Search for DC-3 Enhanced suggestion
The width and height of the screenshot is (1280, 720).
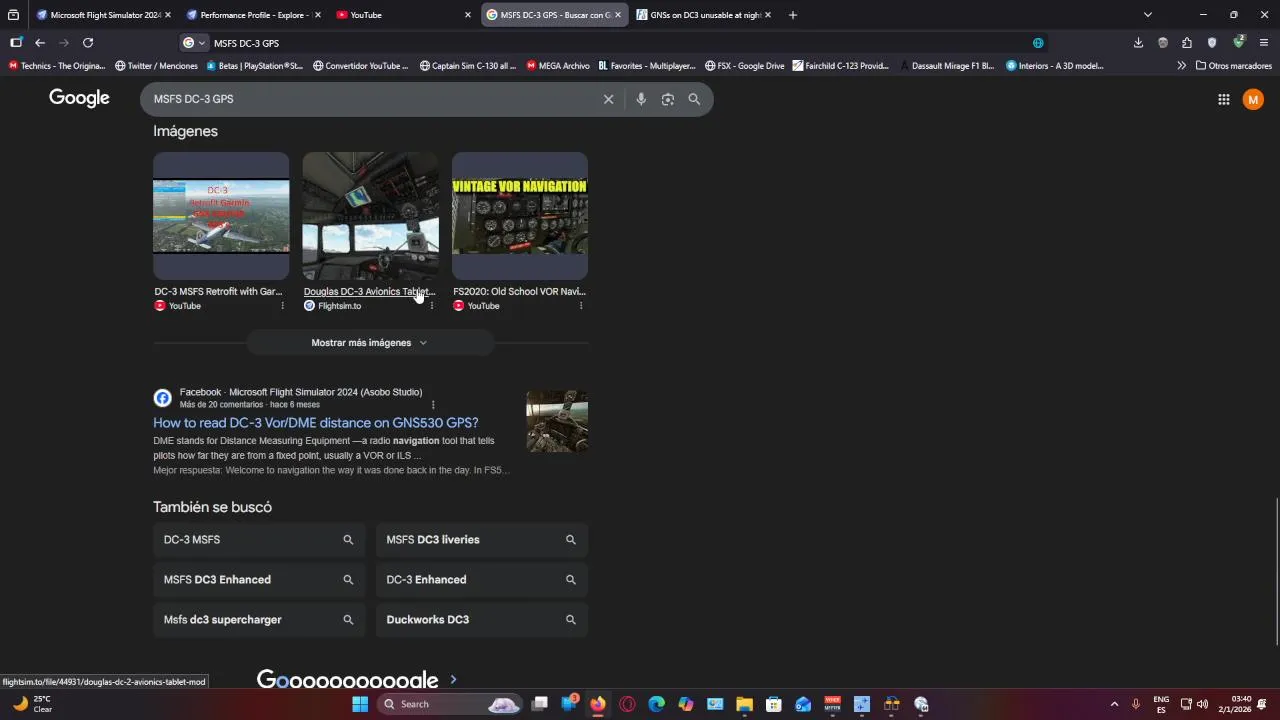482,579
